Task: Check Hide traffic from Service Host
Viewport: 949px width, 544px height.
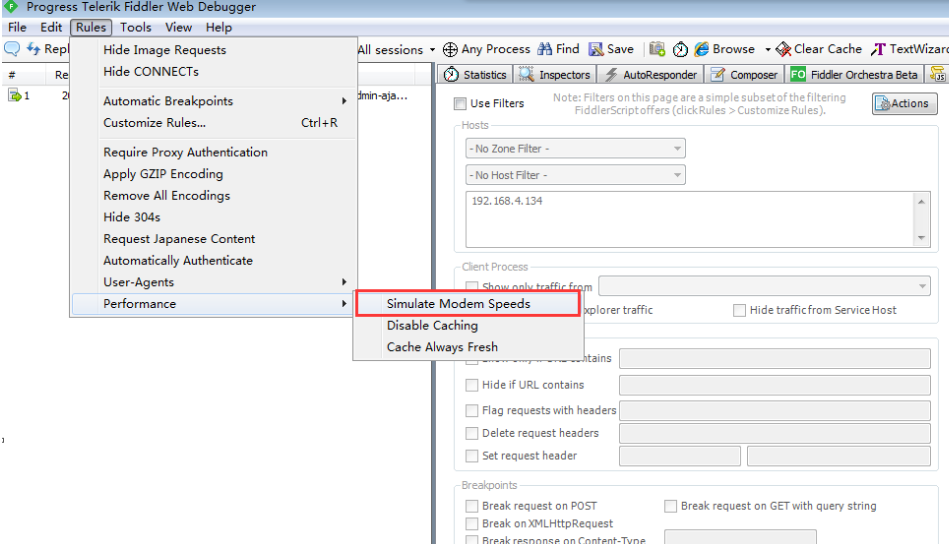Action: pyautogui.click(x=739, y=310)
